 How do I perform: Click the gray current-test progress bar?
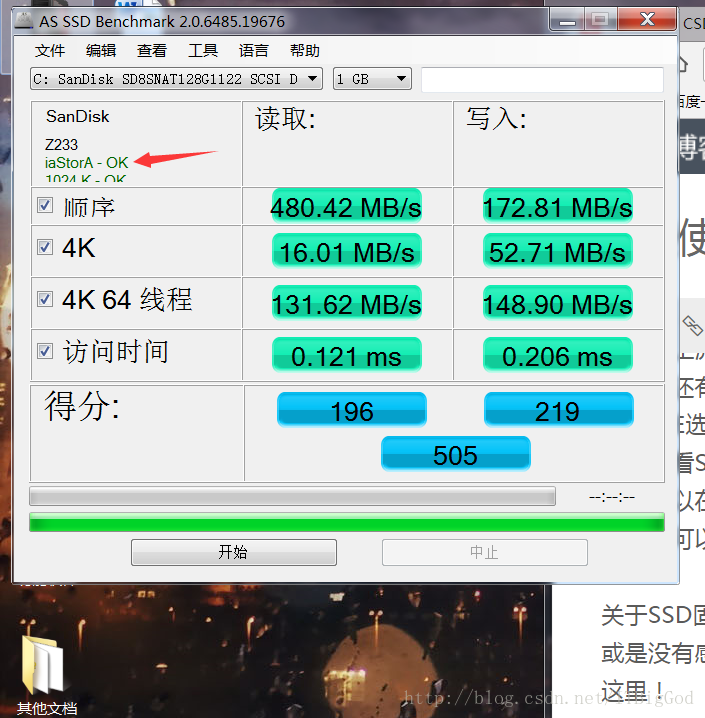coord(292,496)
